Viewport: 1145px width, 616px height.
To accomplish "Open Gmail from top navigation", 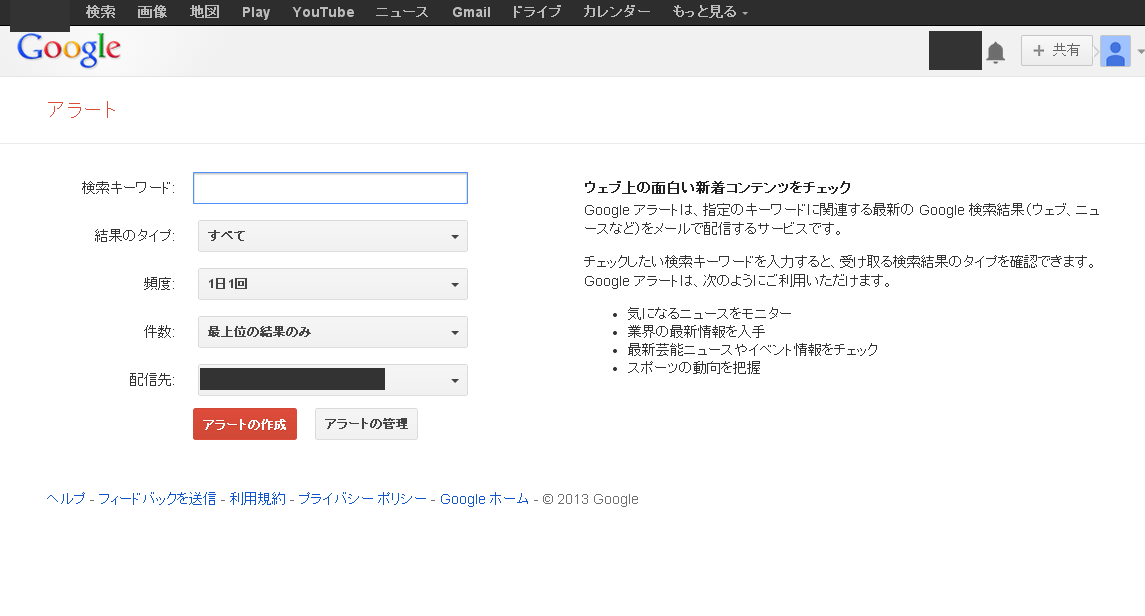I will [471, 12].
